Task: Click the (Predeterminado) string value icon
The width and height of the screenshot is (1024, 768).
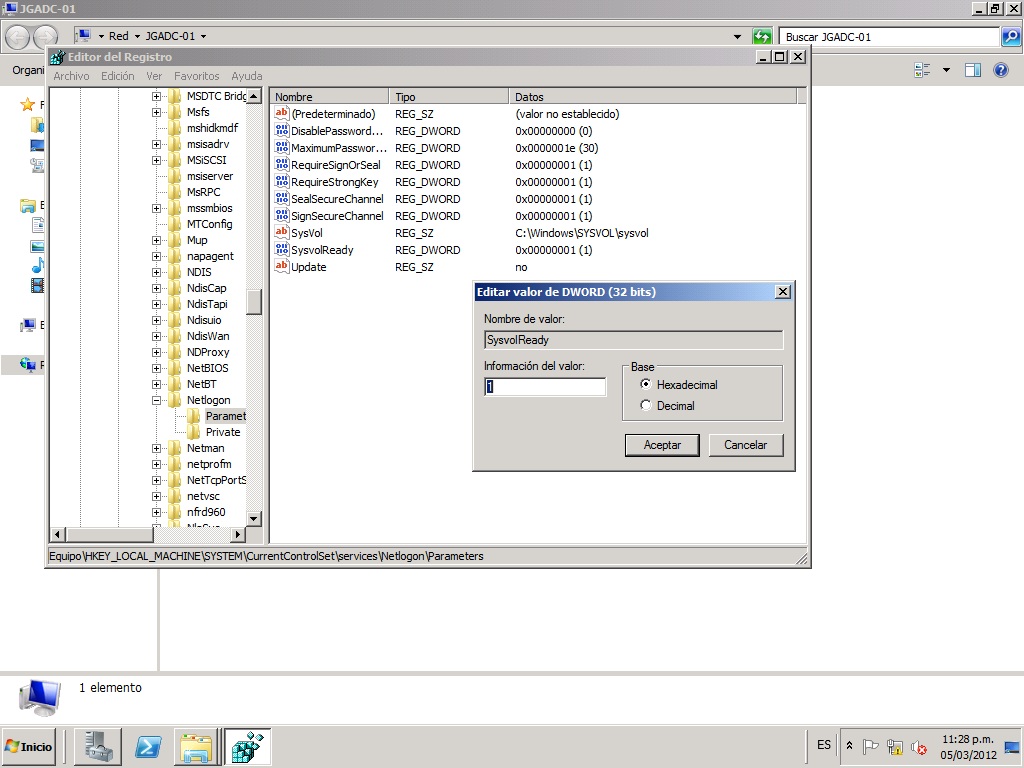Action: [281, 114]
